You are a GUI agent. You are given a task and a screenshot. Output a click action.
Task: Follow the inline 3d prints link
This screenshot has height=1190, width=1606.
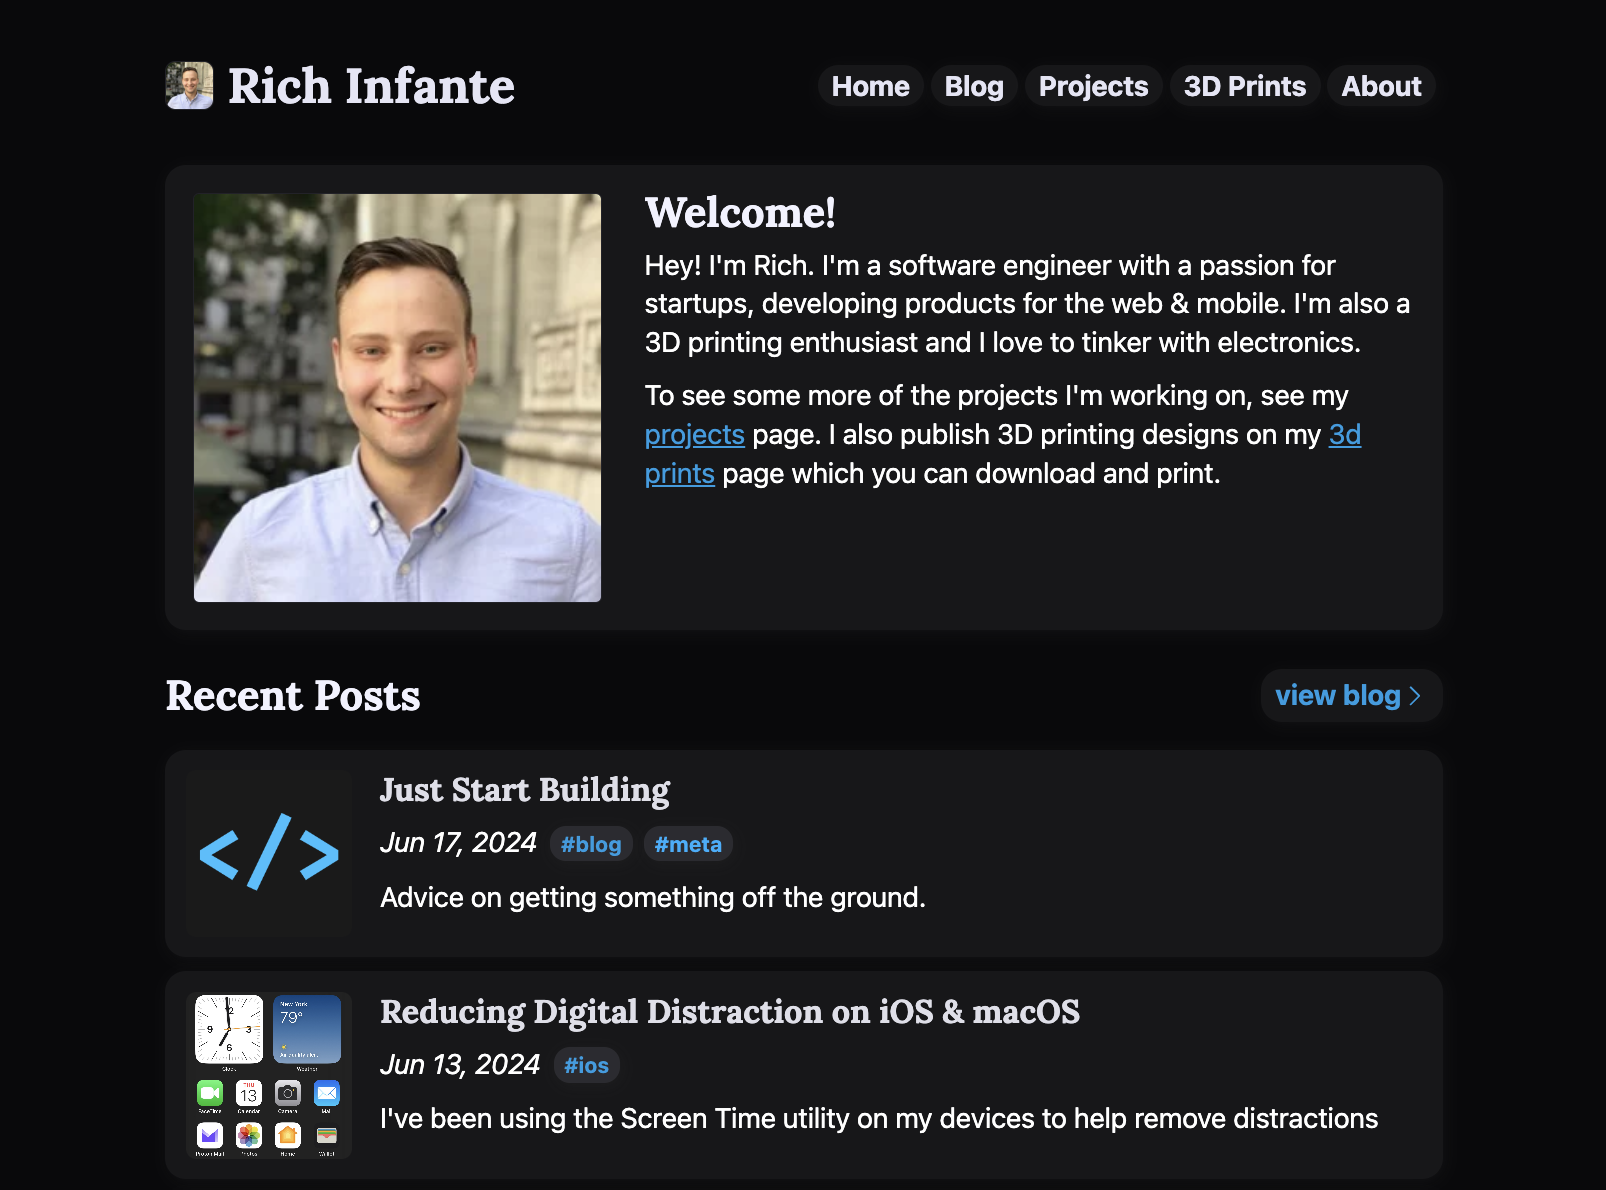(1344, 435)
